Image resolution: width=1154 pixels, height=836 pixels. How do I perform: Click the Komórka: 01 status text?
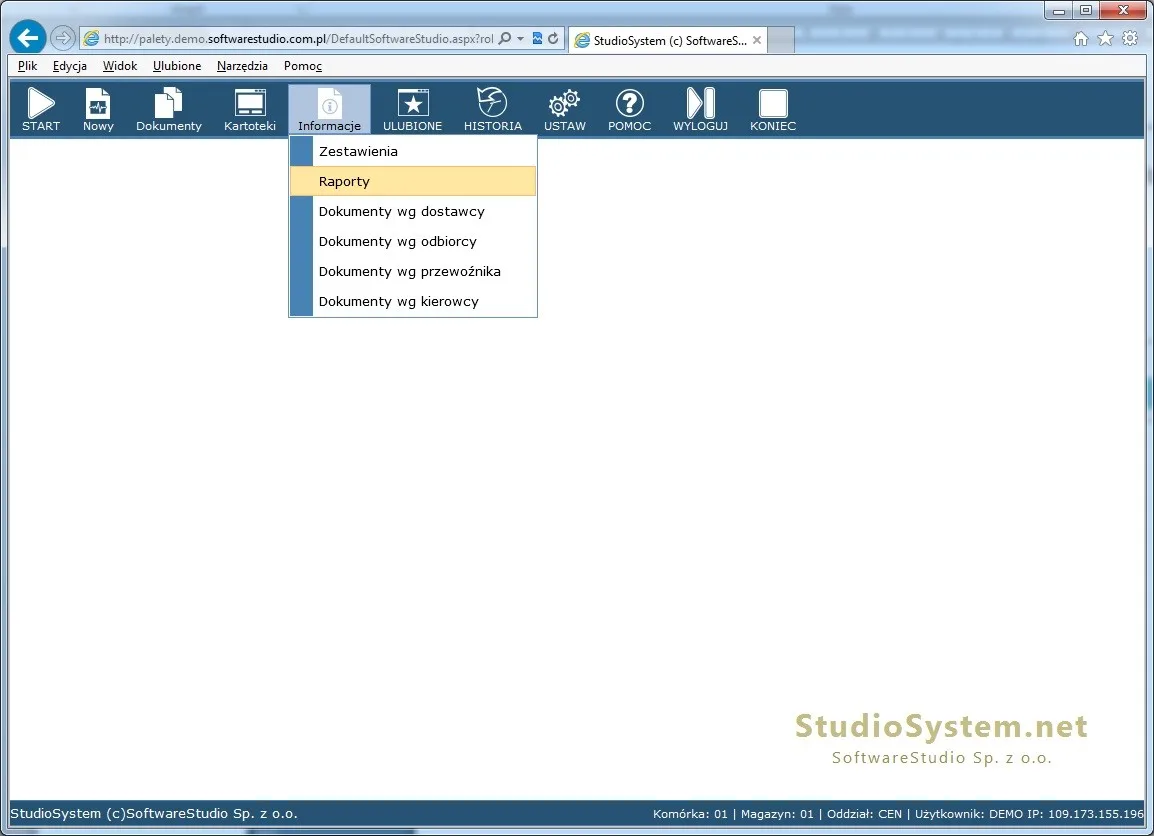[x=690, y=814]
